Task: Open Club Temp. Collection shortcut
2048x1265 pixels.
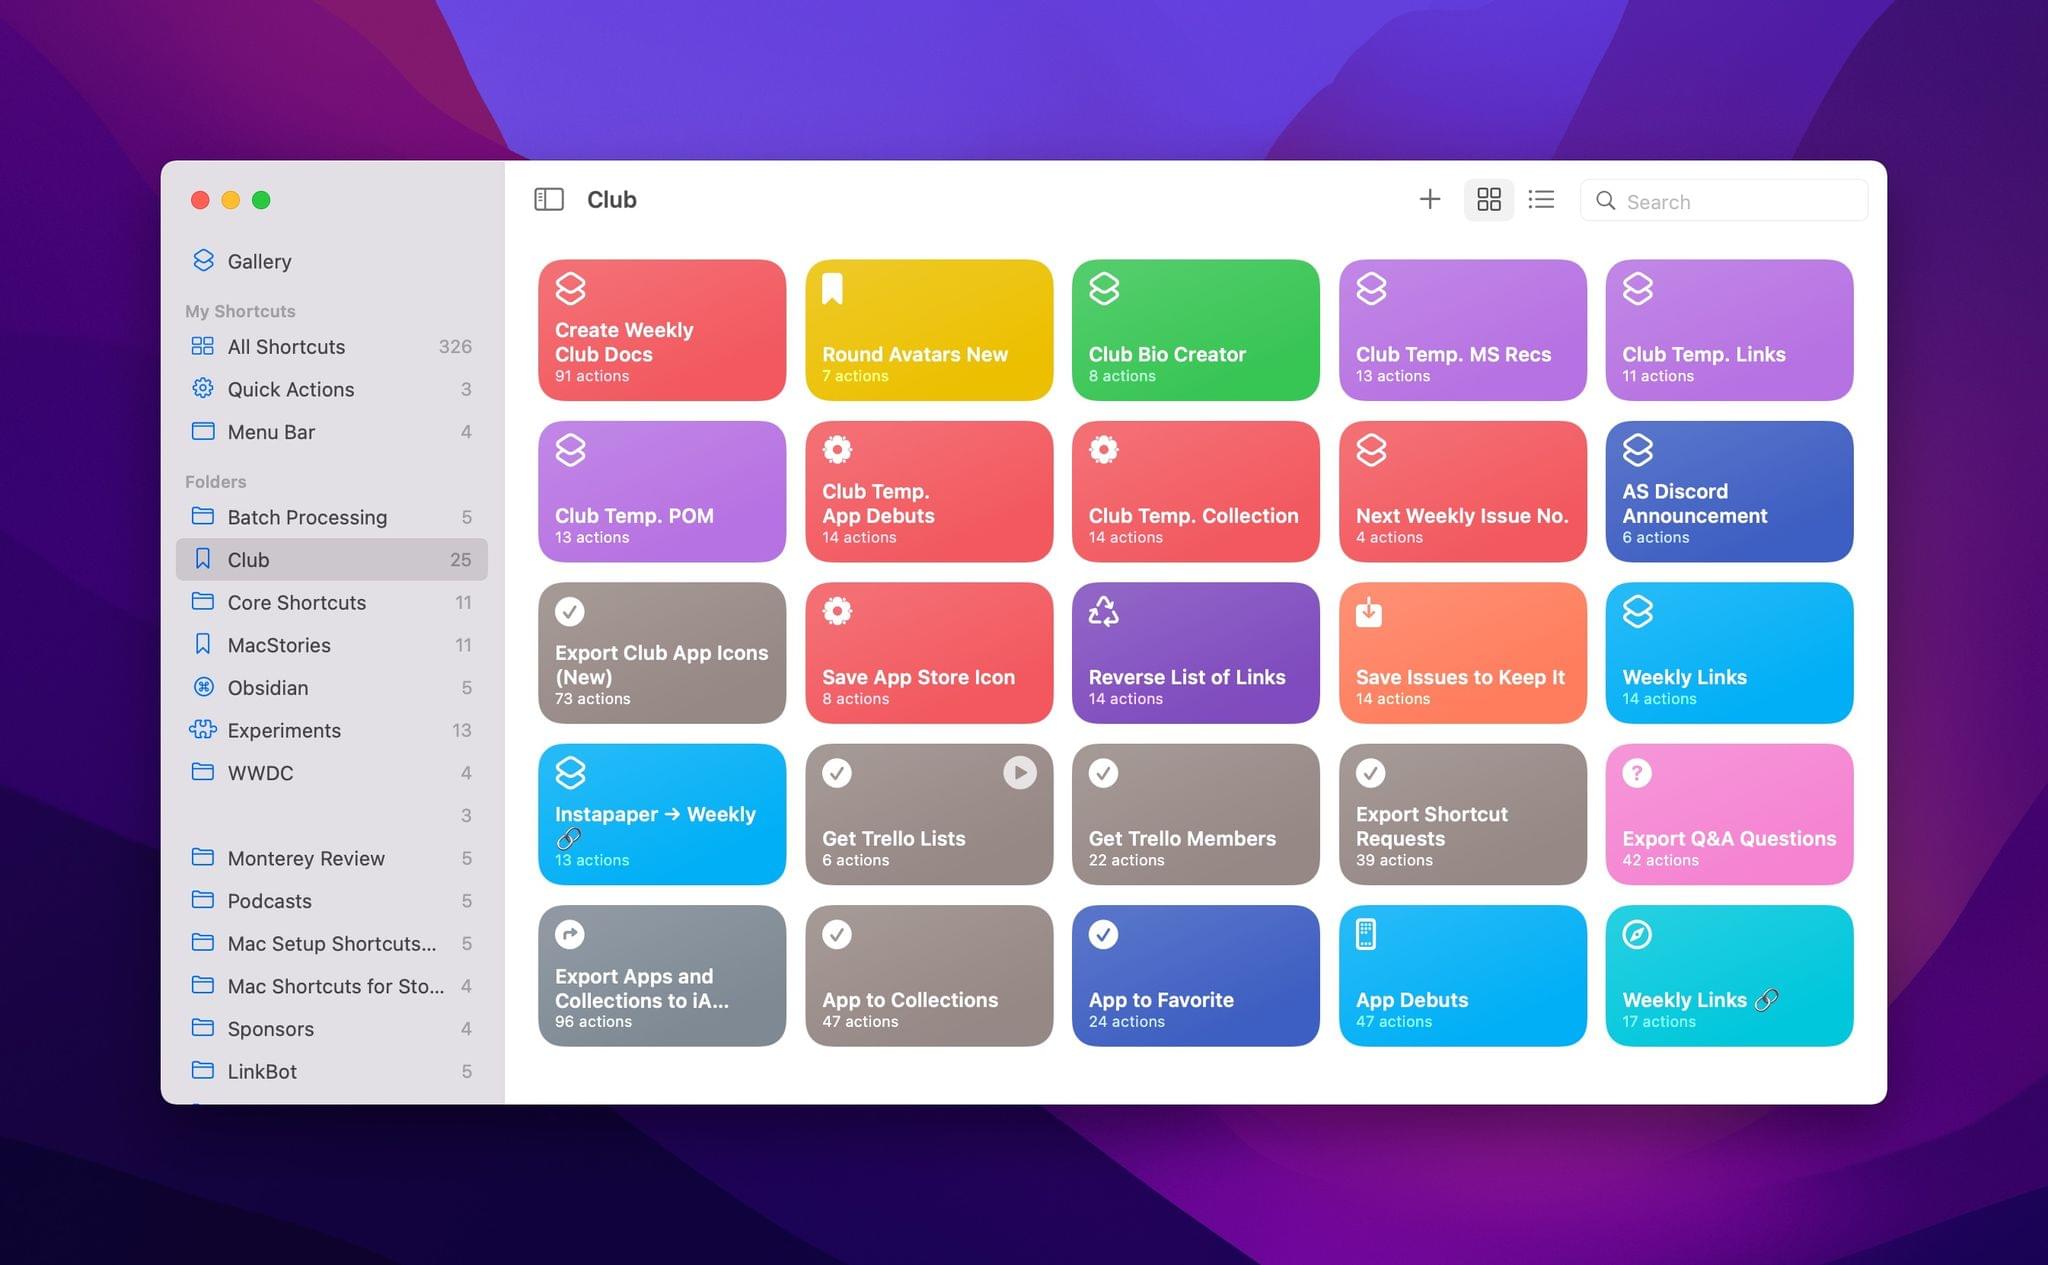Action: click(x=1196, y=491)
